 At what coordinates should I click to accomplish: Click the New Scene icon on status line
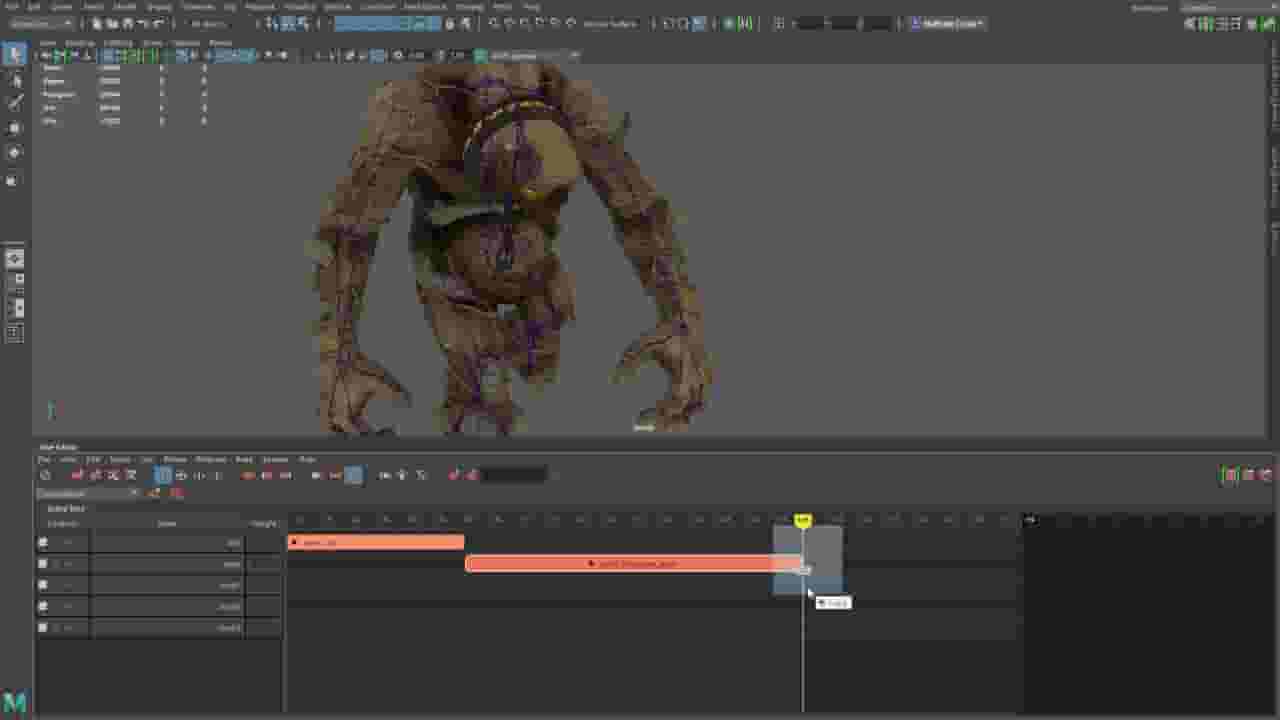click(x=97, y=23)
